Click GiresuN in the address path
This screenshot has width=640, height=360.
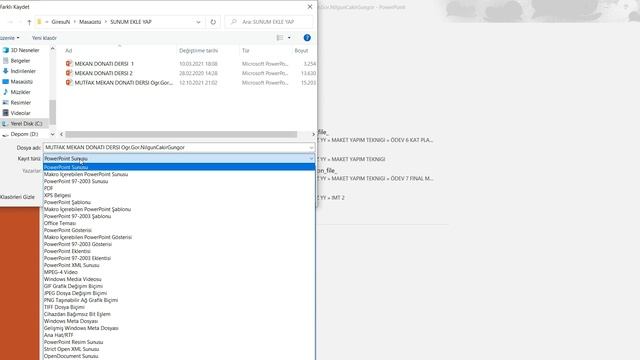pos(60,22)
